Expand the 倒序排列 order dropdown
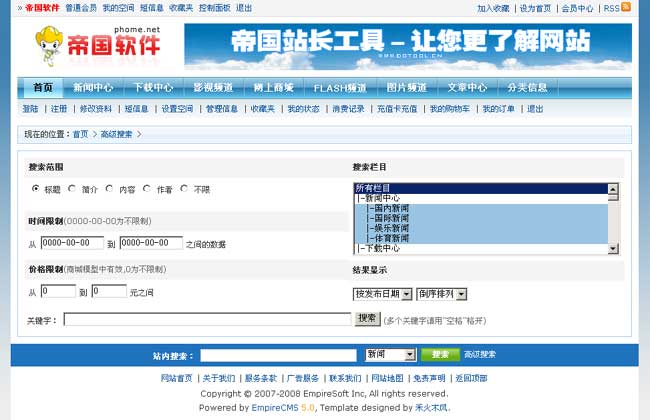The height and width of the screenshot is (420, 650). [441, 294]
